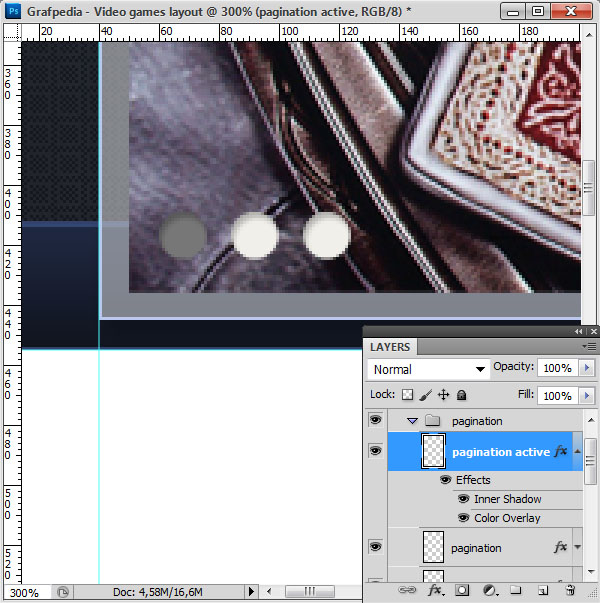Click the Fill value field
Viewport: 600px width, 603px height.
coord(558,396)
